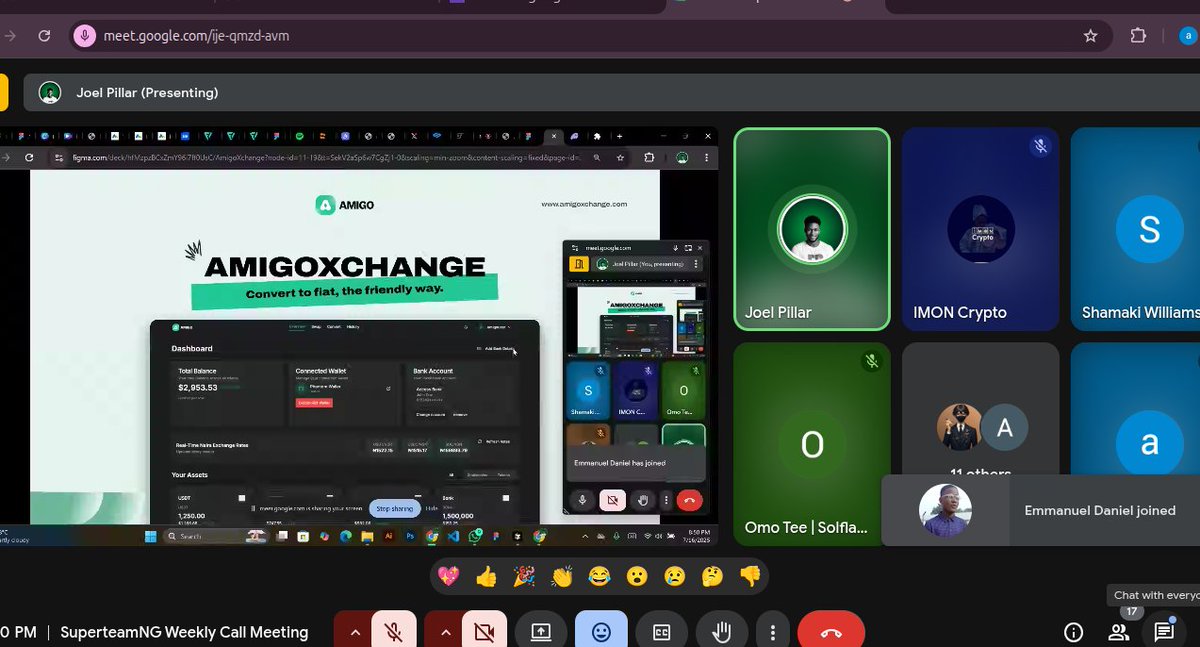The image size is (1200, 647).
Task: Toggle the emoji reactions button
Action: pyautogui.click(x=602, y=632)
